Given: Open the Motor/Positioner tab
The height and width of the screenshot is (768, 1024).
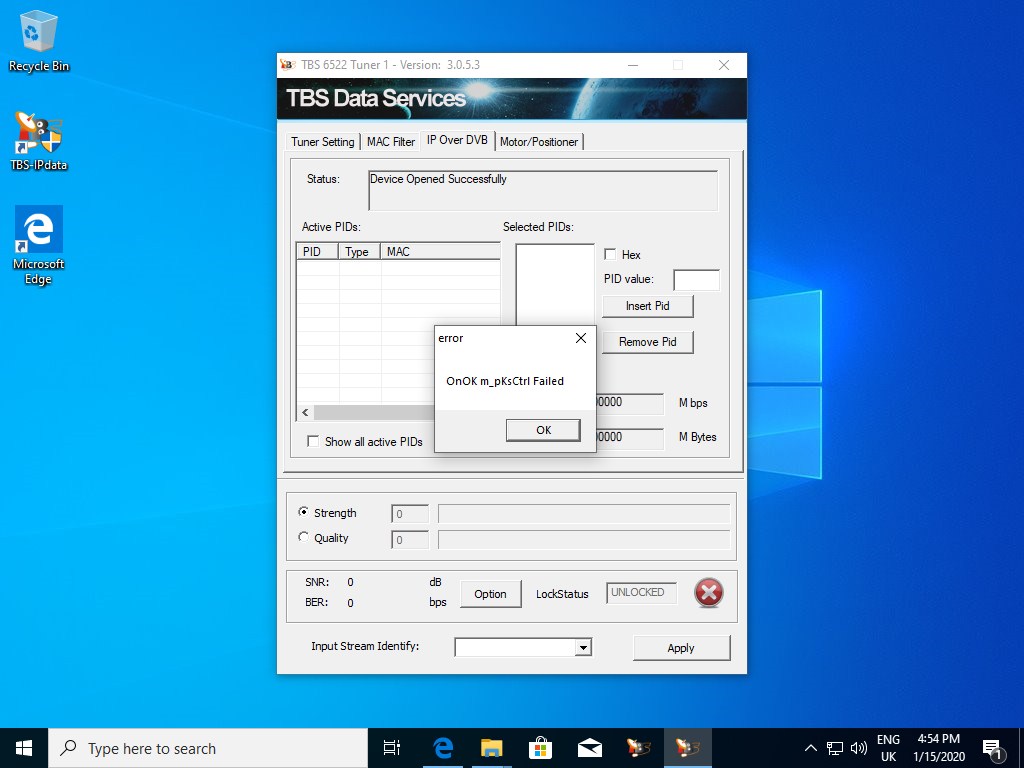Looking at the screenshot, I should 539,142.
